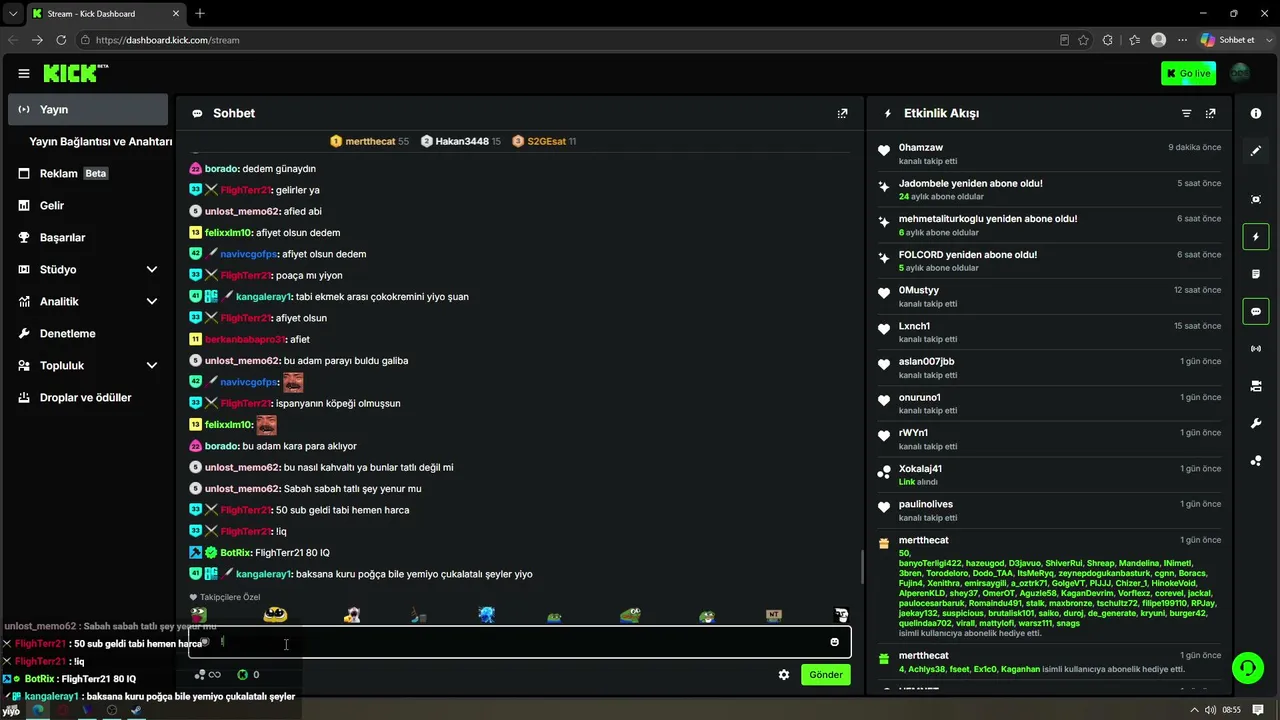
Task: Refresh the browser page
Action: 61,40
